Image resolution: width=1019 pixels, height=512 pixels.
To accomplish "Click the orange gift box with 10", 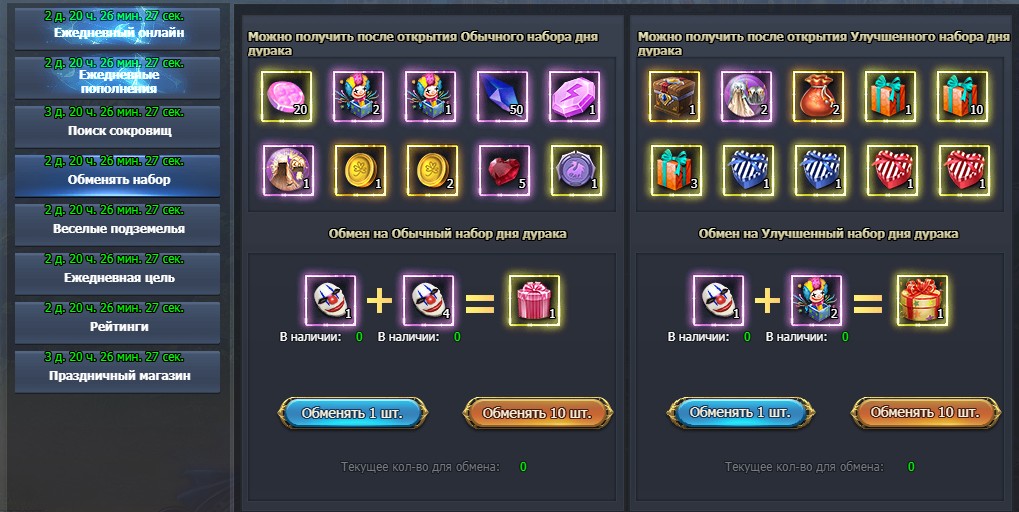I will [x=962, y=97].
